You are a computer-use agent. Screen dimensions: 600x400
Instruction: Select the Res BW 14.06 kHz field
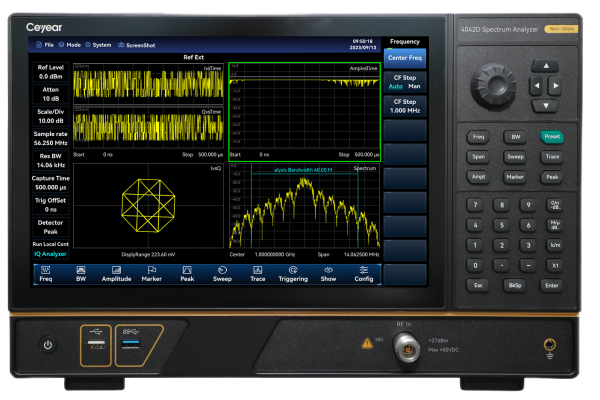(51, 161)
